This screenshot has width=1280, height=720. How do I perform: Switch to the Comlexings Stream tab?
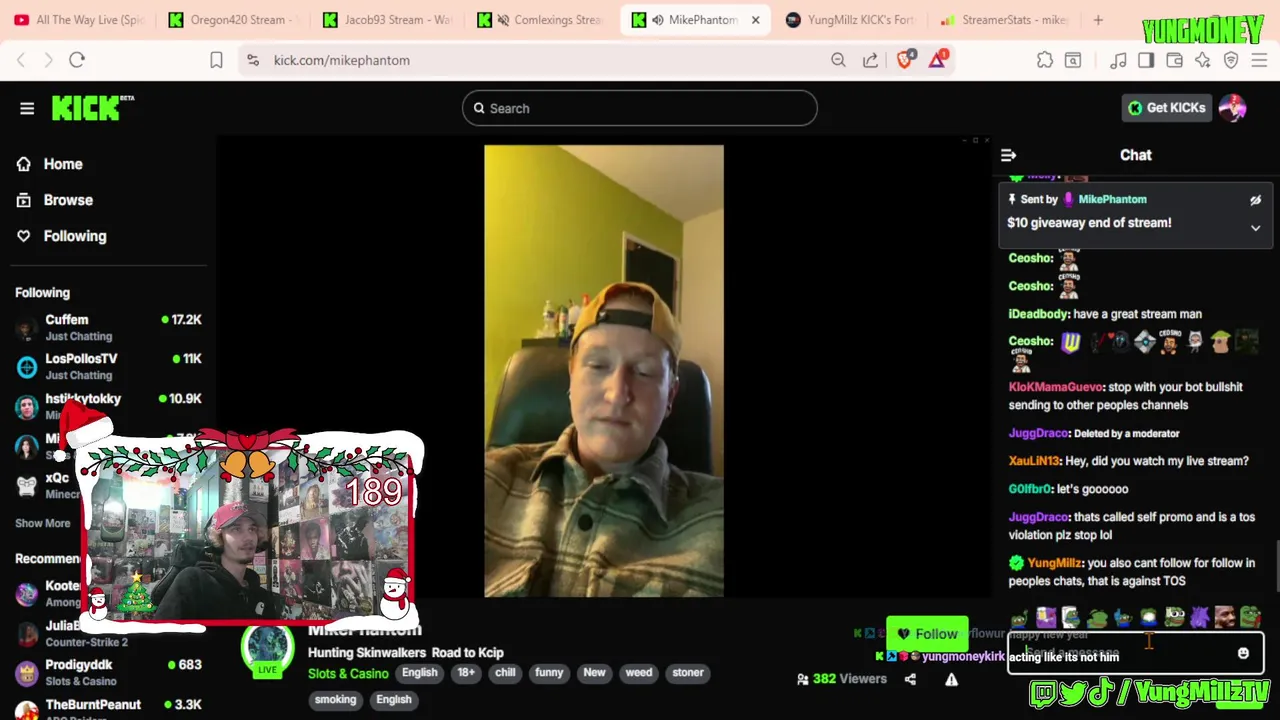pos(541,20)
